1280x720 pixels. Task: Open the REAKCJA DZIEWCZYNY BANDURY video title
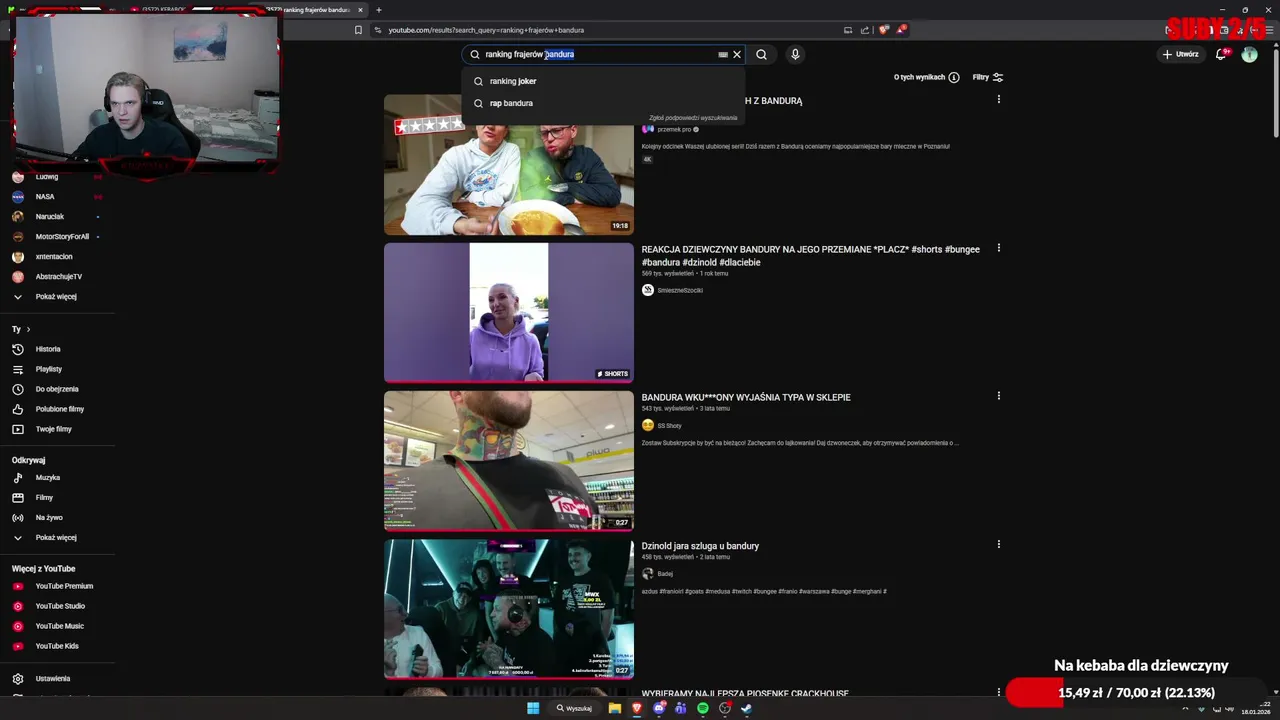tap(810, 255)
